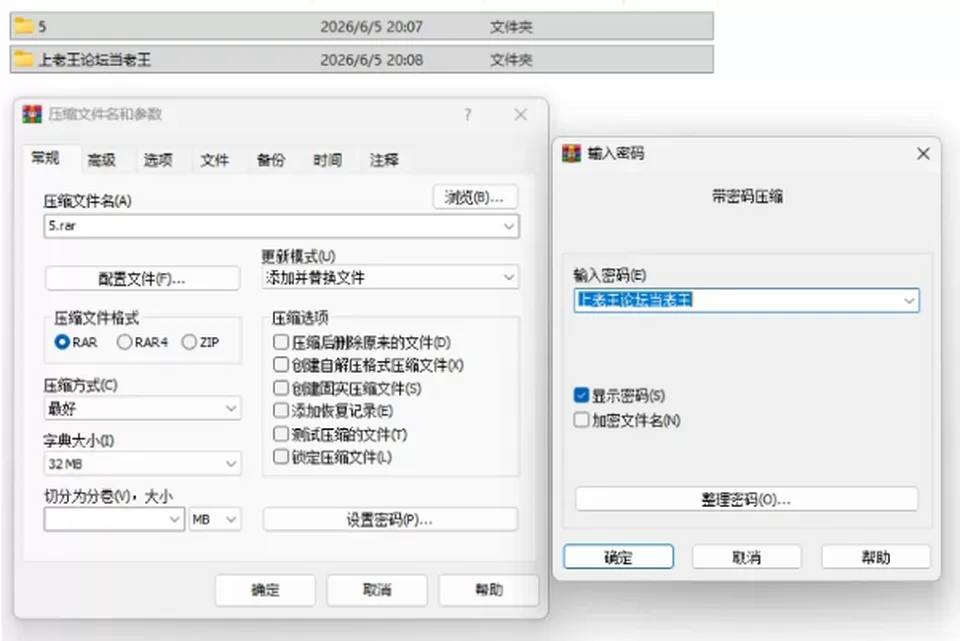Open the 备份 tab
This screenshot has width=960, height=641.
point(271,160)
